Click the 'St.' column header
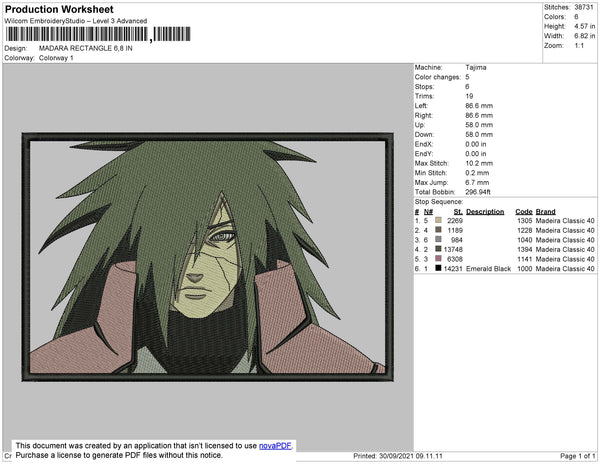600x464 pixels. 458,212
